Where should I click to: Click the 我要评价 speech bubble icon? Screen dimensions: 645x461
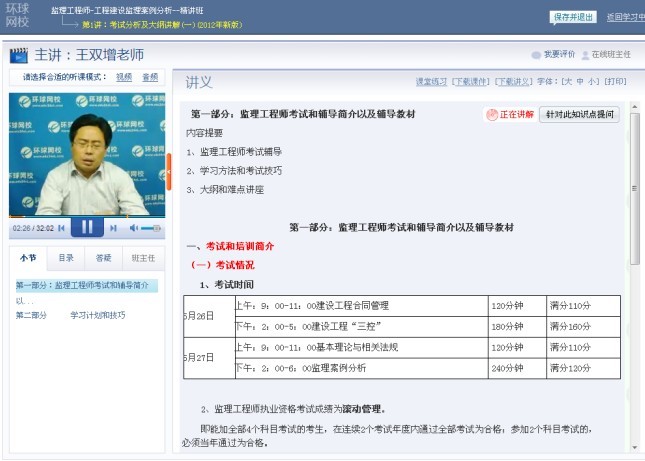(x=536, y=55)
